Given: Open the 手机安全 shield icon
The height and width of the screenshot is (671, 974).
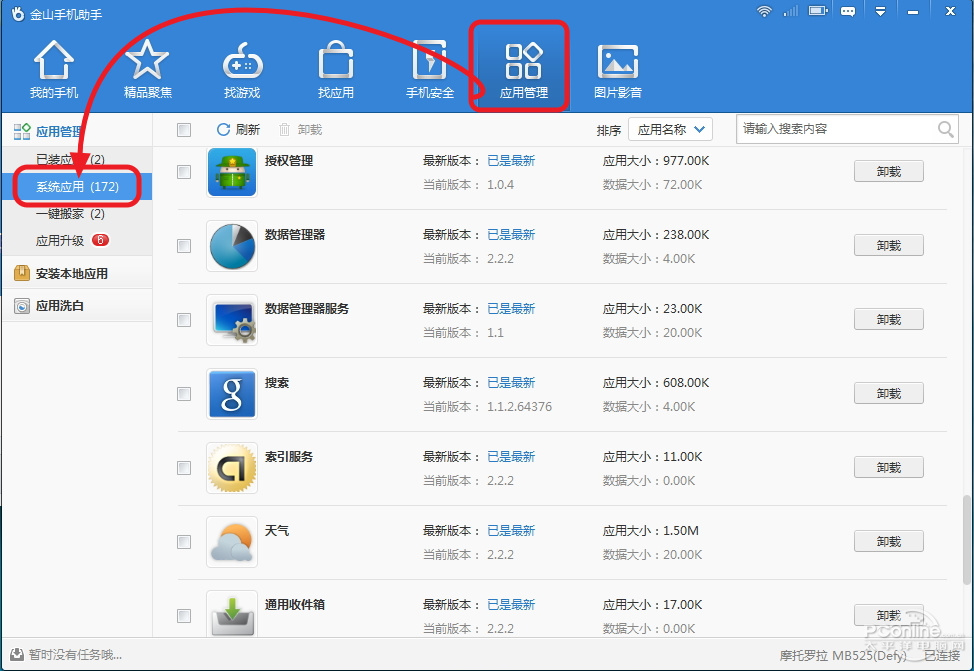Looking at the screenshot, I should click(430, 70).
